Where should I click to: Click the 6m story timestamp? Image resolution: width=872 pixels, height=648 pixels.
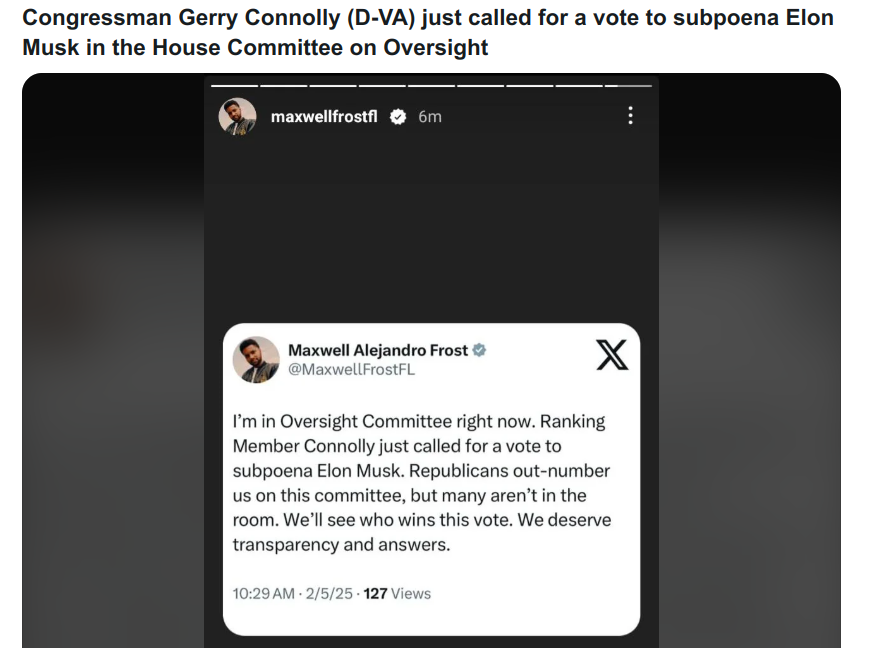[x=430, y=117]
